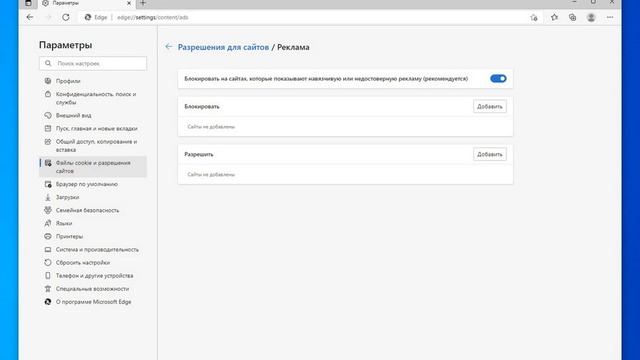Open the Сбросить настройки label
The width and height of the screenshot is (640, 360).
tap(83, 262)
